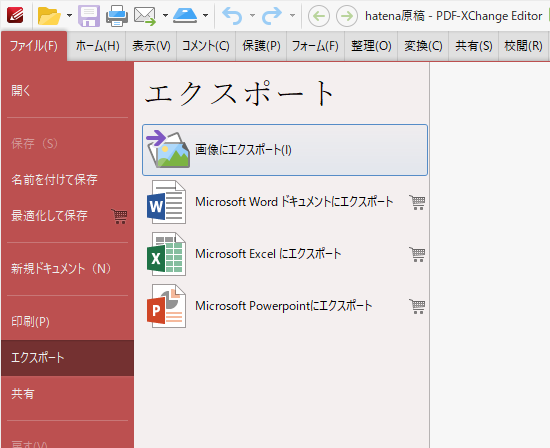Switch to the 保護(P) tab

click(261, 46)
